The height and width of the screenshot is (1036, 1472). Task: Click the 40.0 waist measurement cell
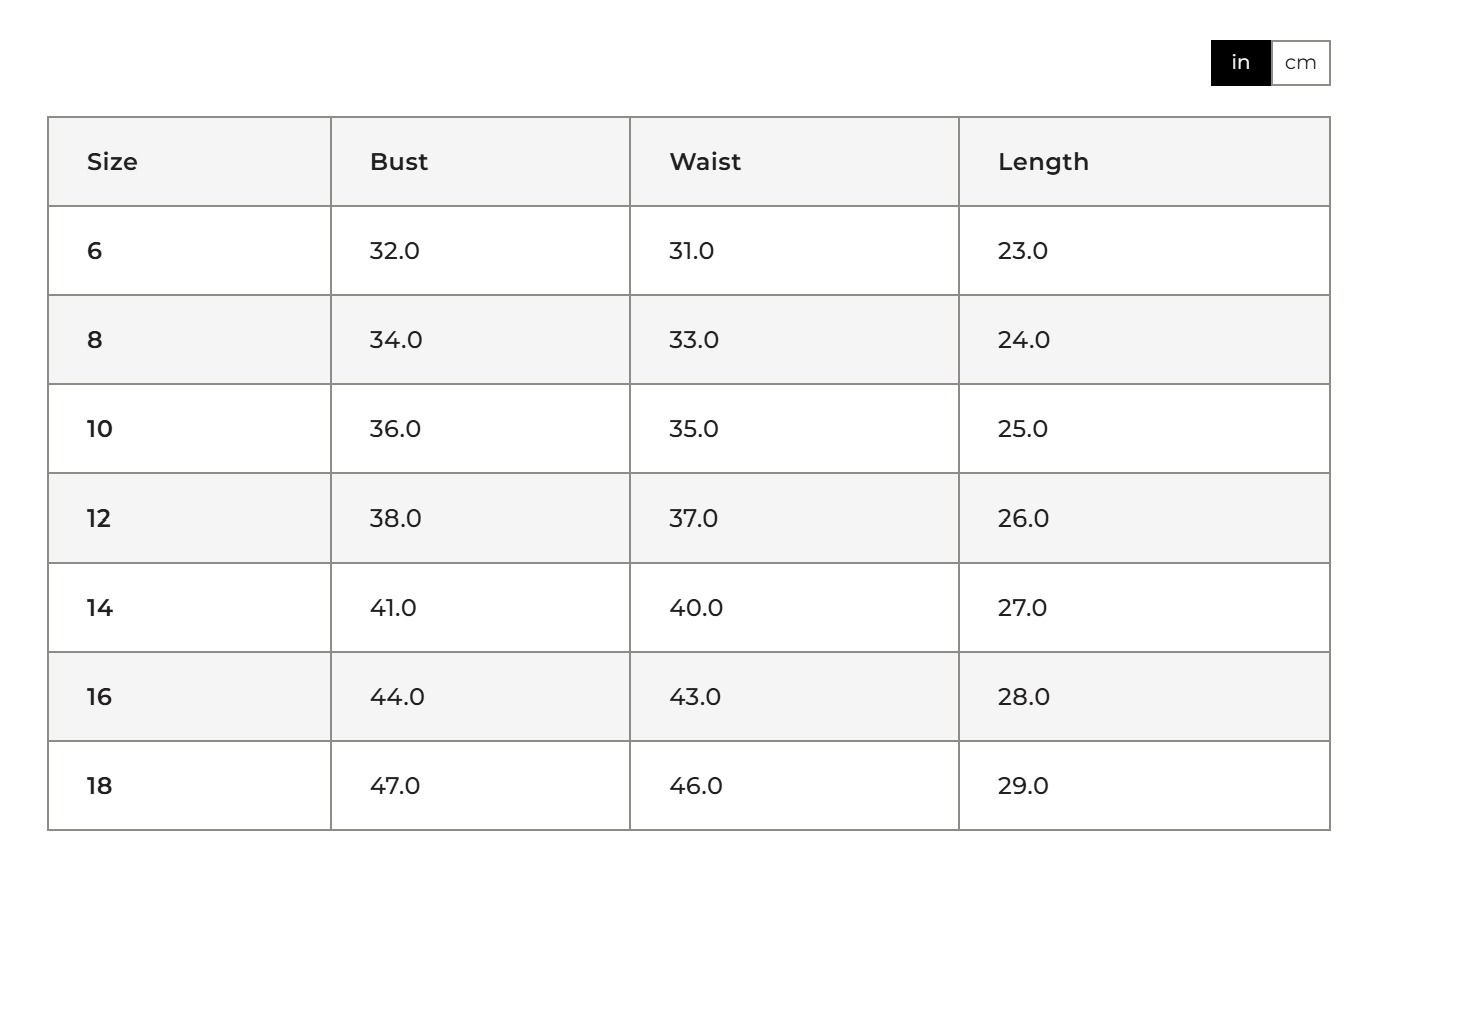click(x=794, y=608)
